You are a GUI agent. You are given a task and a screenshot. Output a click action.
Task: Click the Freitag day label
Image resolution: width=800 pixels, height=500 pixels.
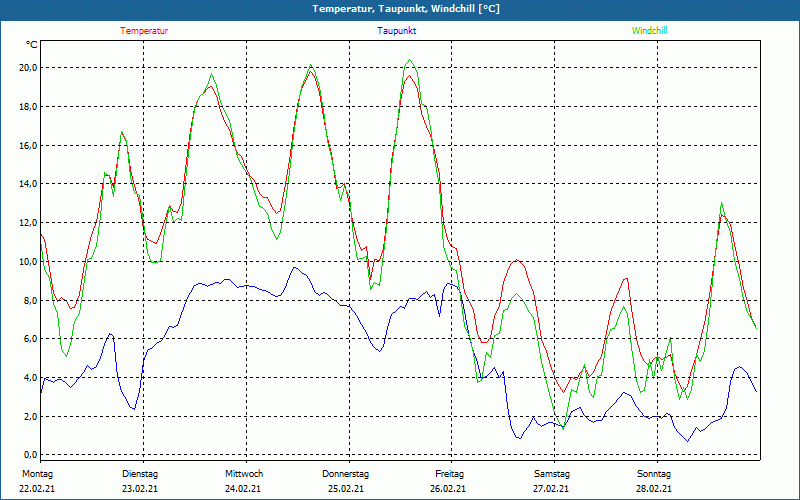449,474
